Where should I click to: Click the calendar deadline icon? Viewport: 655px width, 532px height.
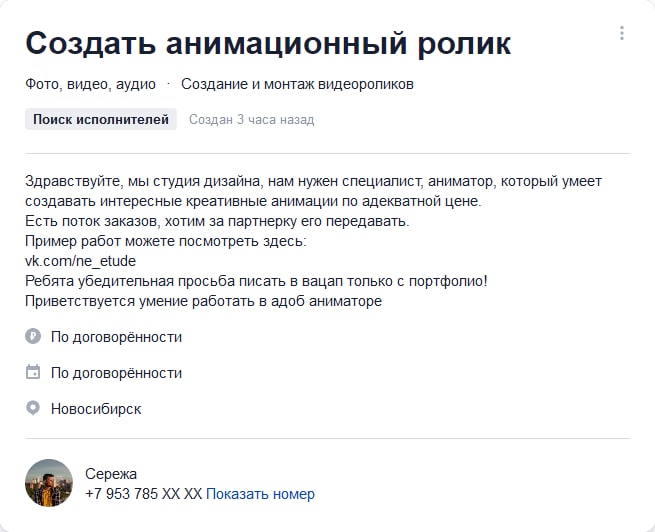coord(33,372)
